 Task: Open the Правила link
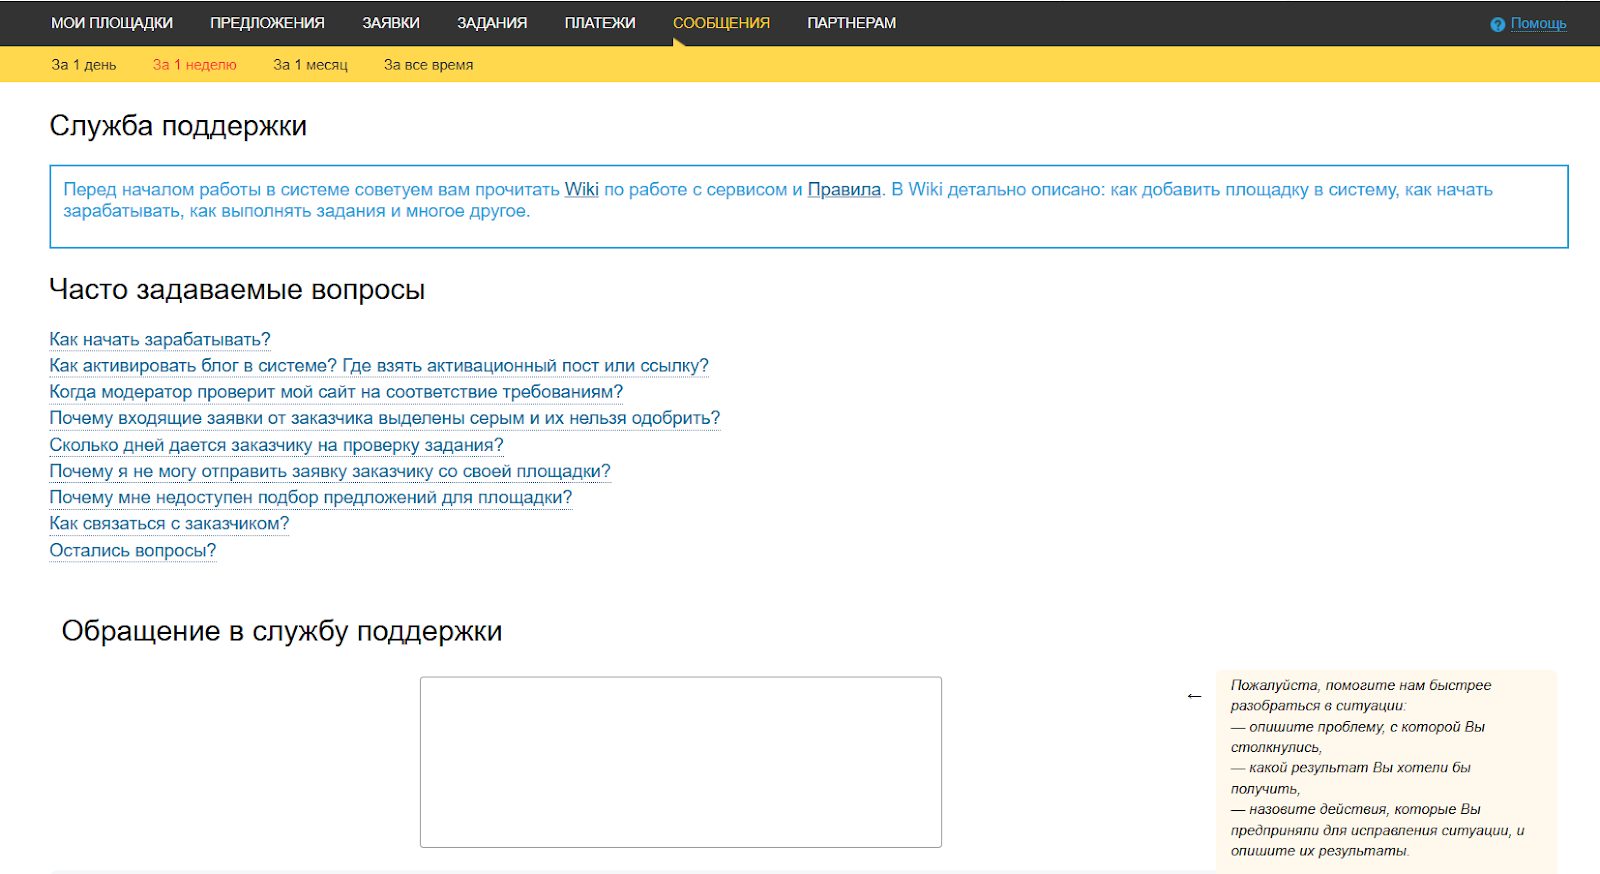click(x=844, y=190)
